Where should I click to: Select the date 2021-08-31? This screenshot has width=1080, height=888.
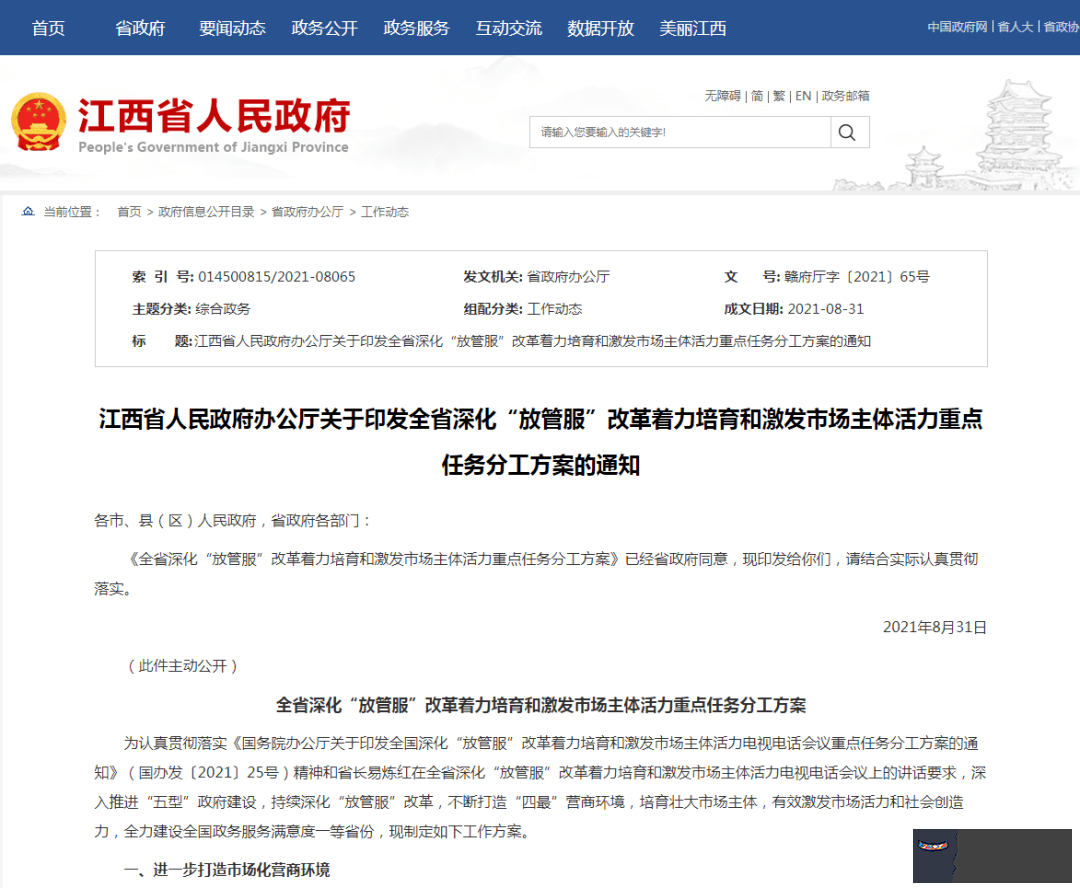825,309
